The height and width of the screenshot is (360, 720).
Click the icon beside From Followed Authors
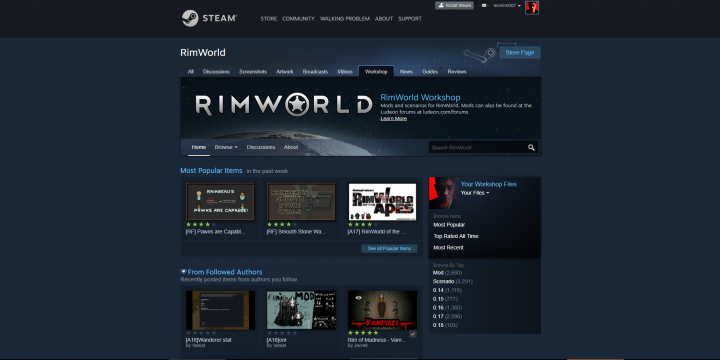click(183, 272)
